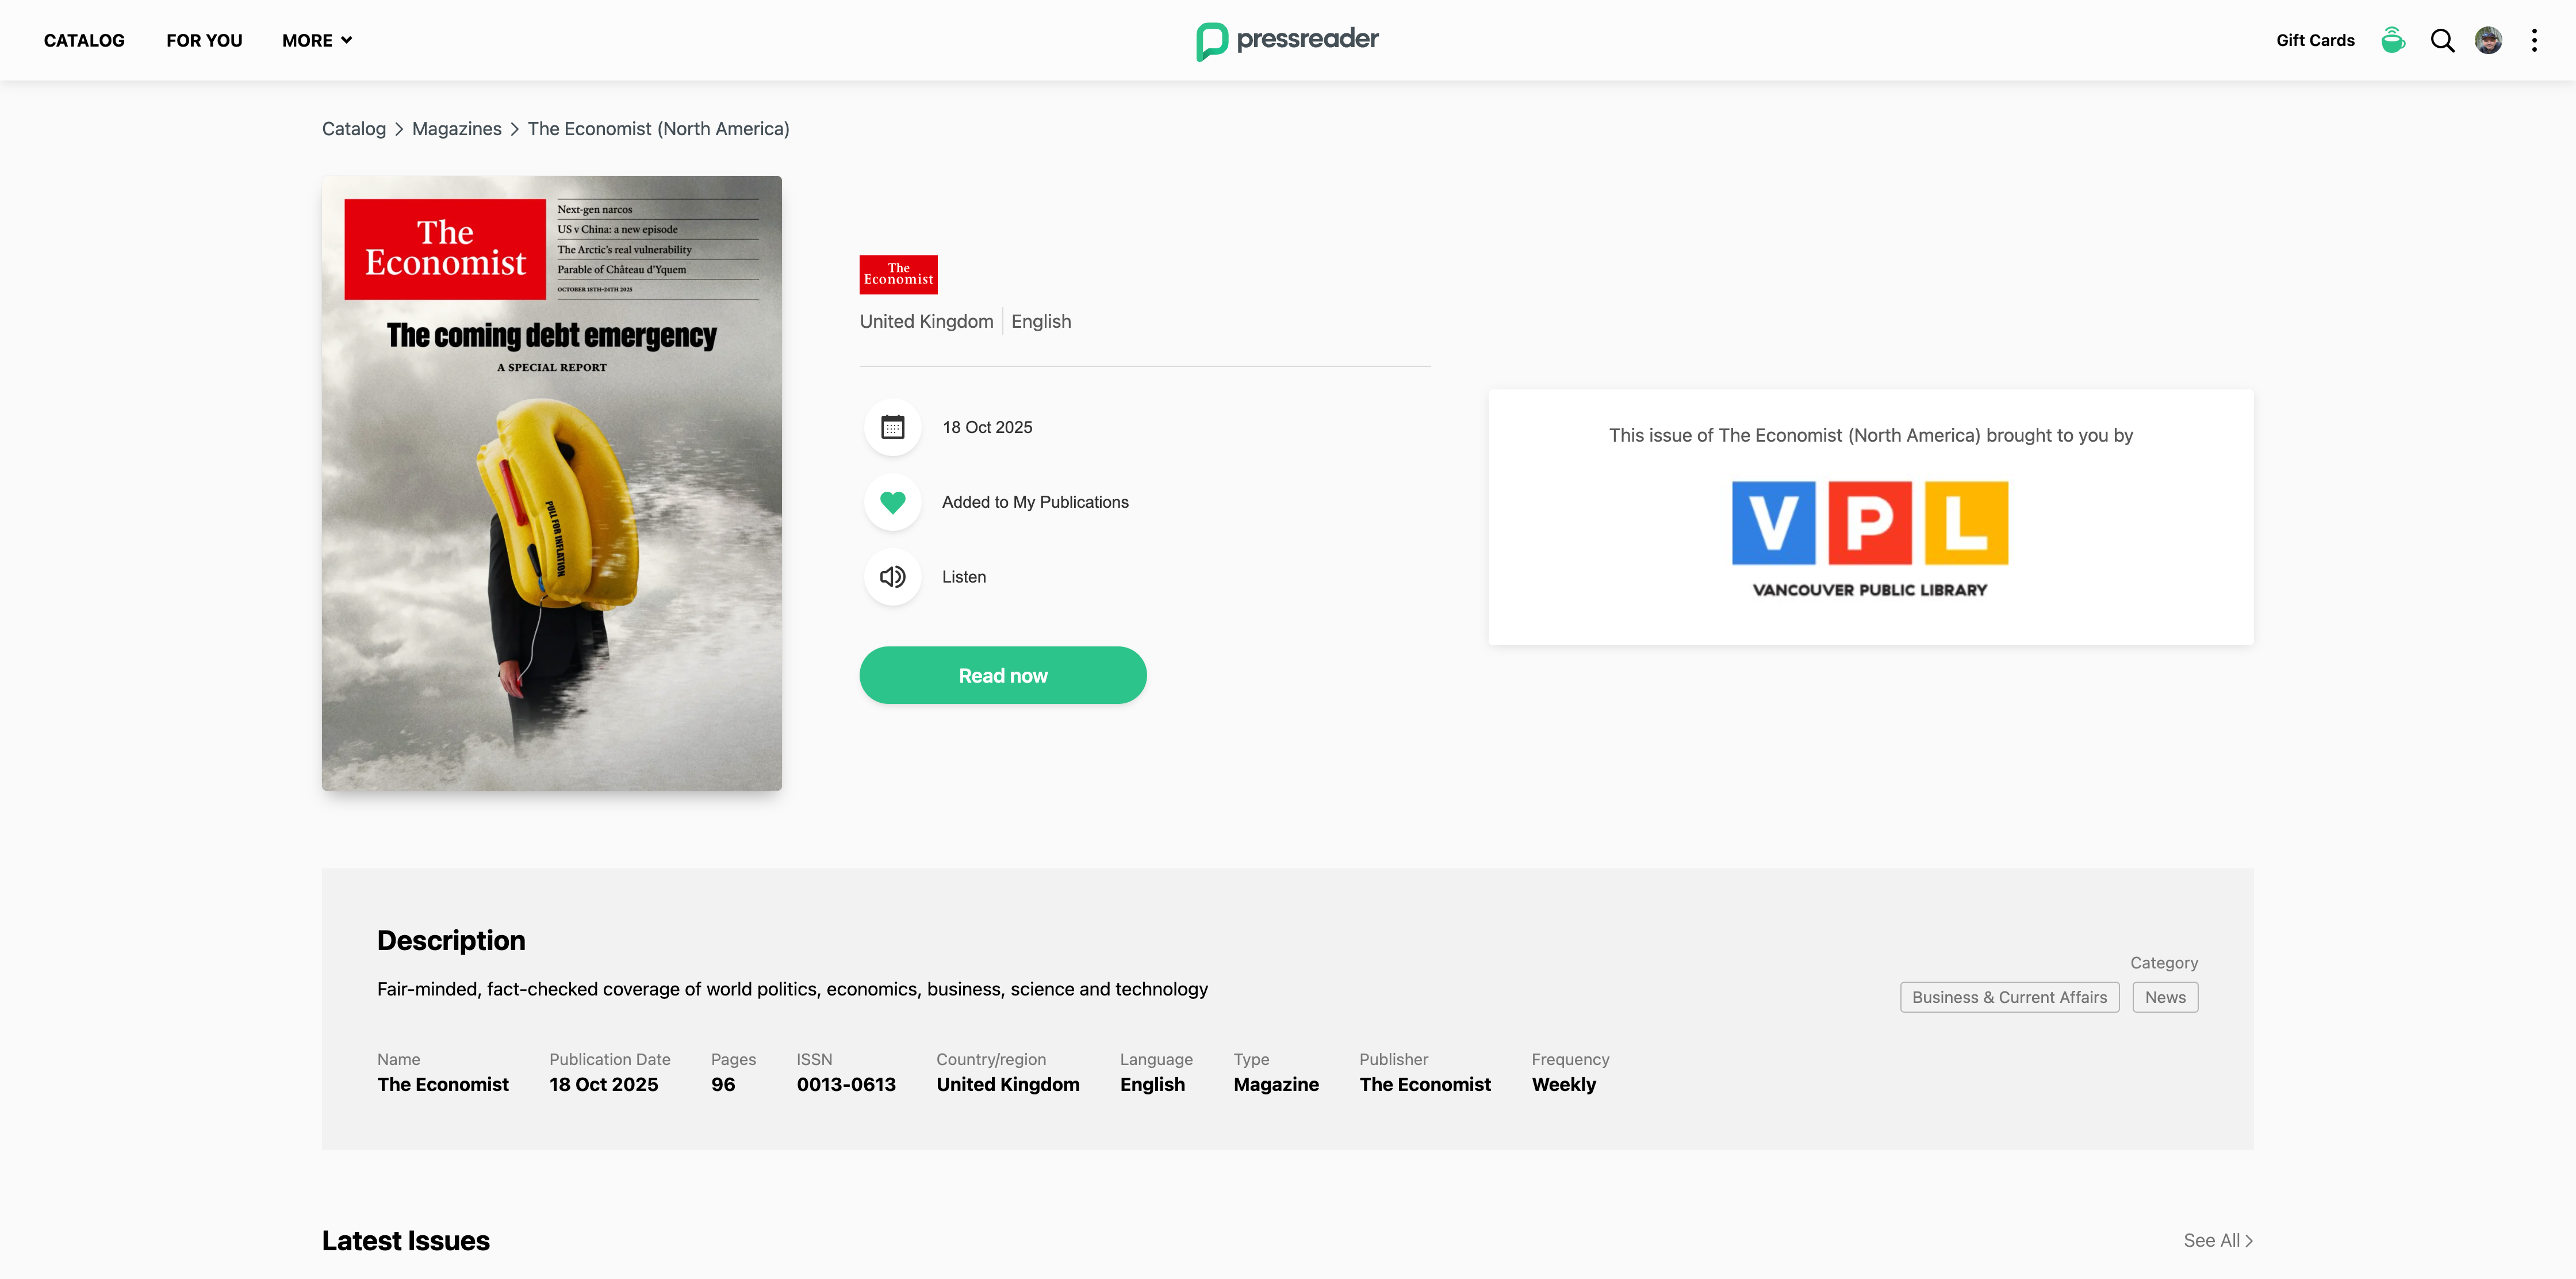Open The Economist cover thumbnail
The image size is (2576, 1279).
pos(551,483)
